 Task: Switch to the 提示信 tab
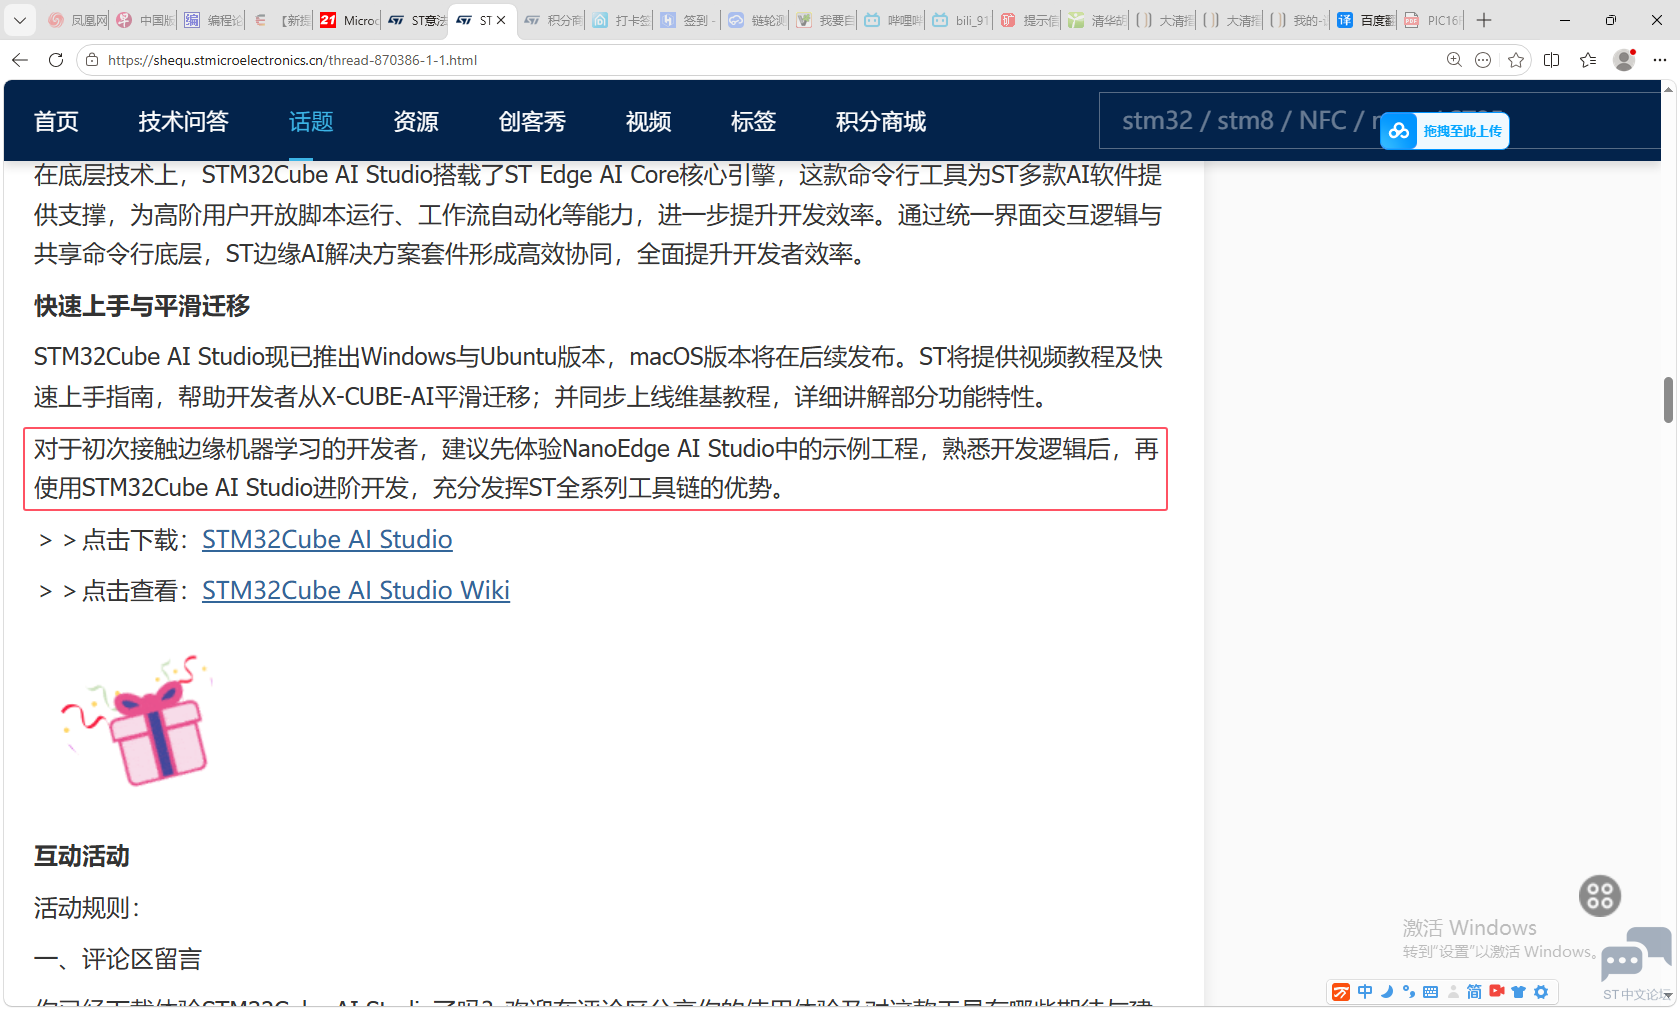point(1028,20)
